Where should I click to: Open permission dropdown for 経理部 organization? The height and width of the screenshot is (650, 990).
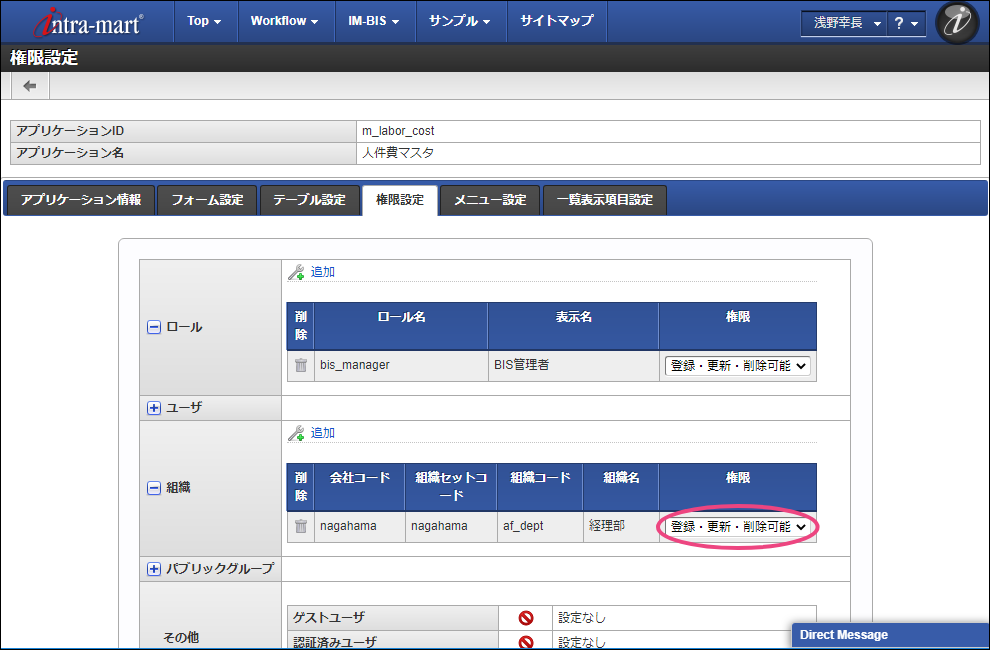[x=738, y=526]
